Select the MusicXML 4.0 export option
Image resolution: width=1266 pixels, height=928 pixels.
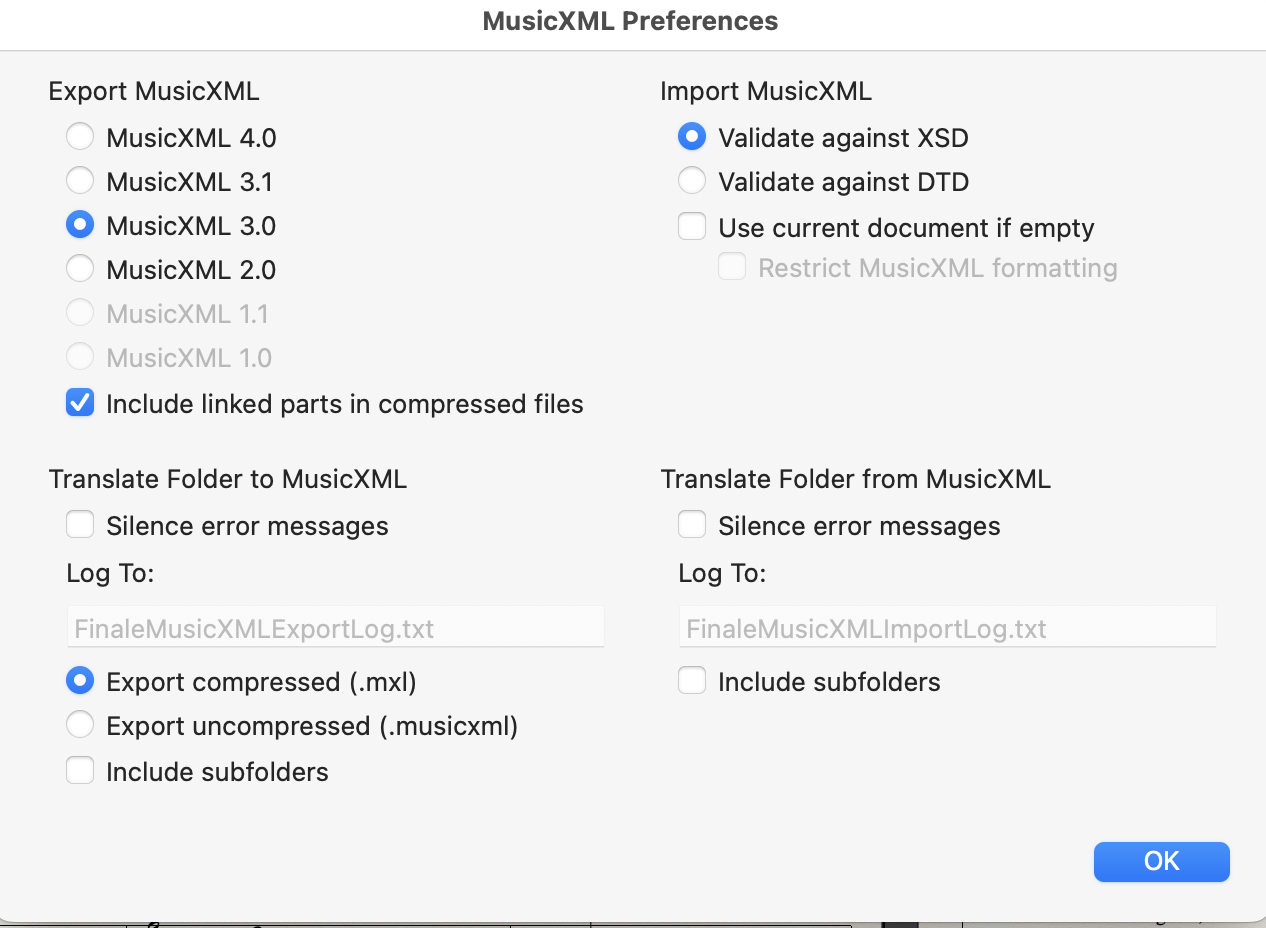[x=80, y=137]
